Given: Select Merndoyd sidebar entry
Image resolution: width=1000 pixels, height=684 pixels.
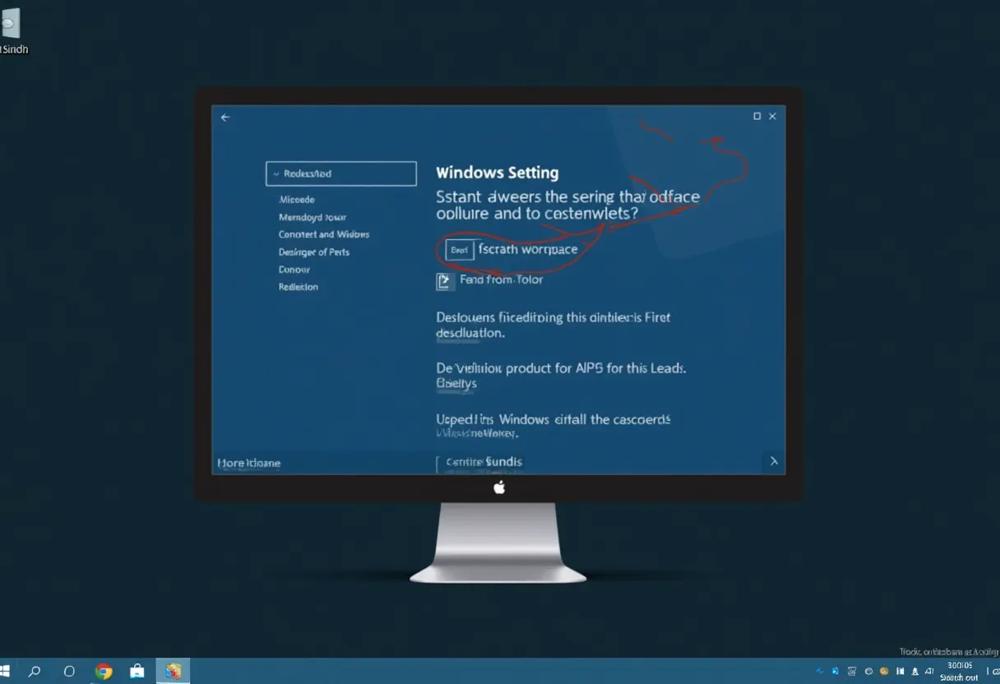Looking at the screenshot, I should (x=312, y=217).
